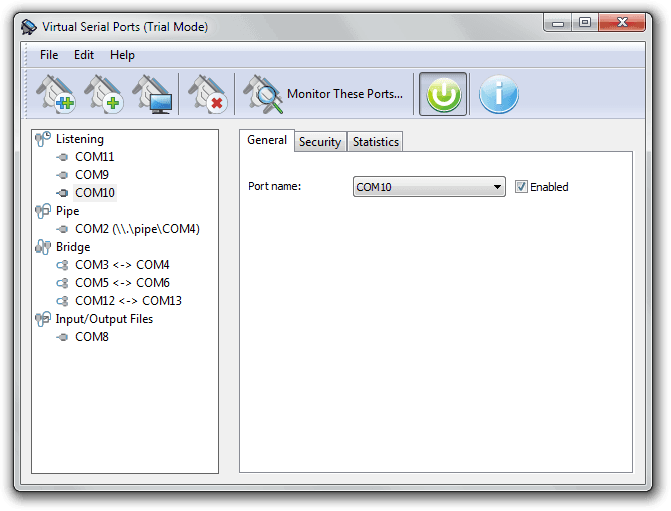Maximize the Virtual Serial Ports window

pyautogui.click(x=585, y=22)
